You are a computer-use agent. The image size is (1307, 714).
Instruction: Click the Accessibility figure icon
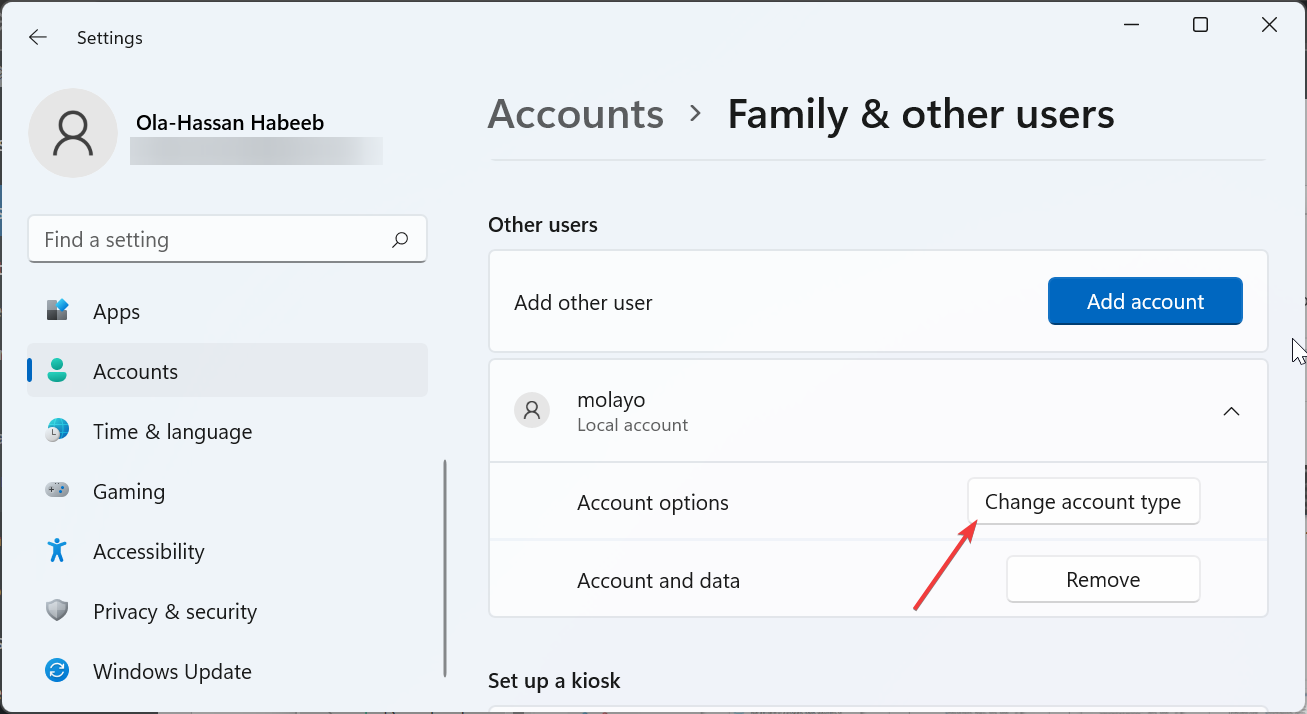click(57, 551)
